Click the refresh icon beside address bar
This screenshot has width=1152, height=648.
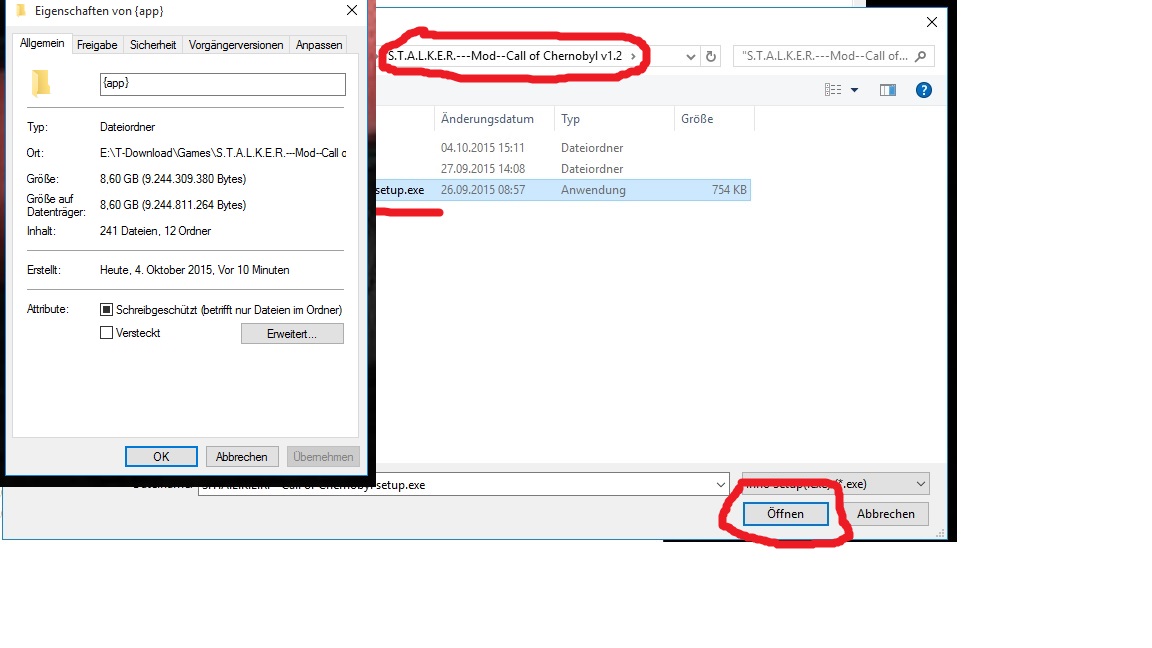pyautogui.click(x=710, y=57)
